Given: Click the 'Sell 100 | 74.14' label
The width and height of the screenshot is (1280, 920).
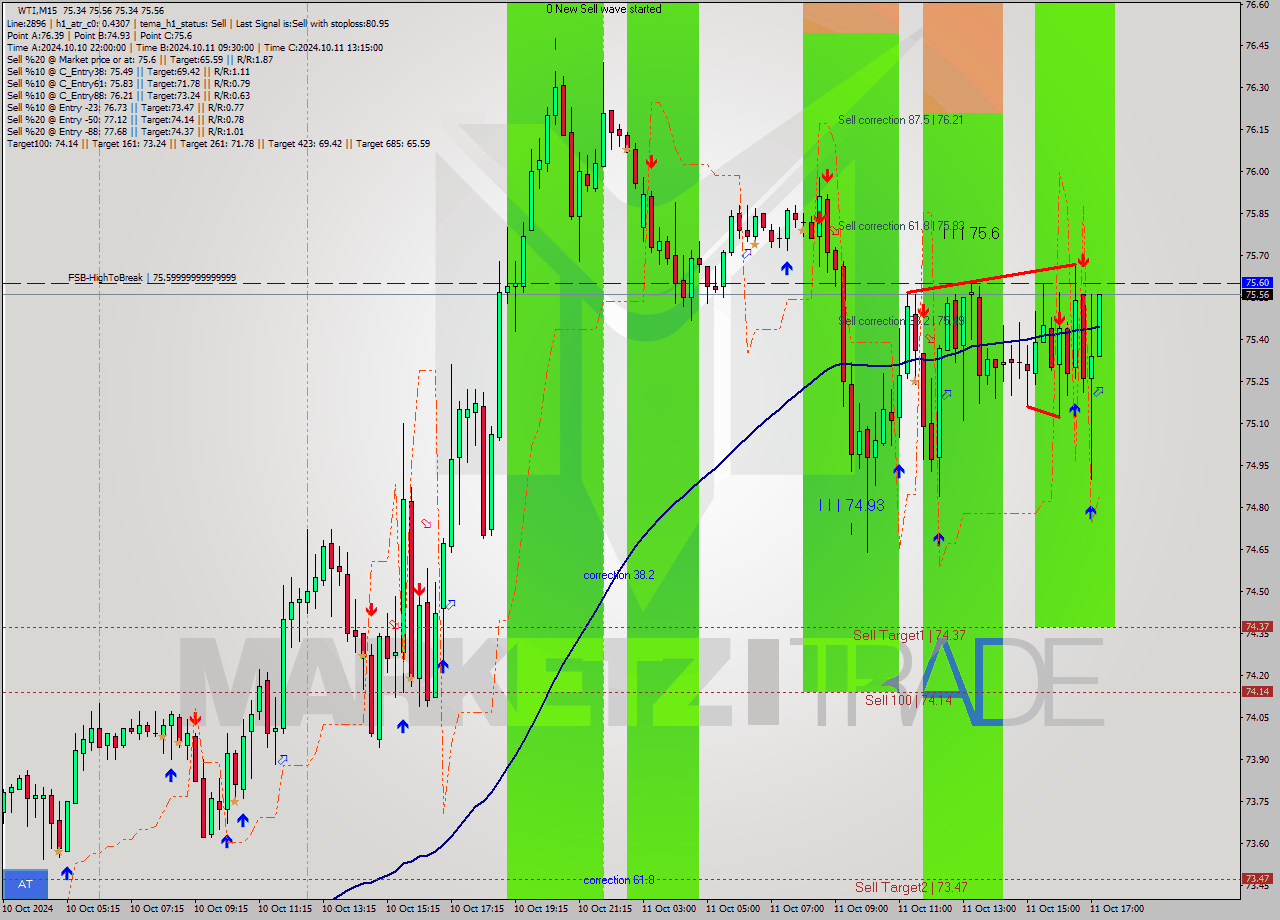Looking at the screenshot, I should pyautogui.click(x=908, y=700).
